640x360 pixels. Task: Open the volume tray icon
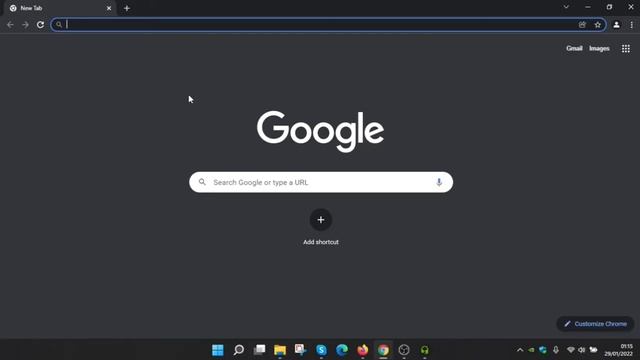coord(582,350)
